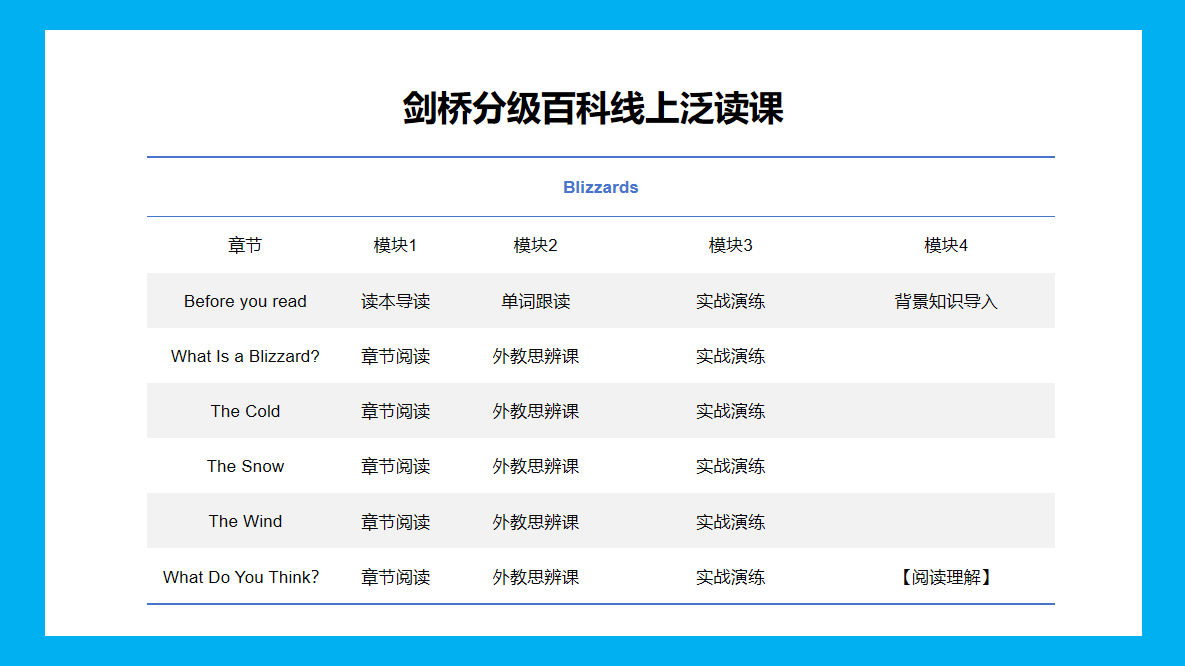Open 实战演练 for The Snow
The height and width of the screenshot is (666, 1185).
[x=730, y=466]
